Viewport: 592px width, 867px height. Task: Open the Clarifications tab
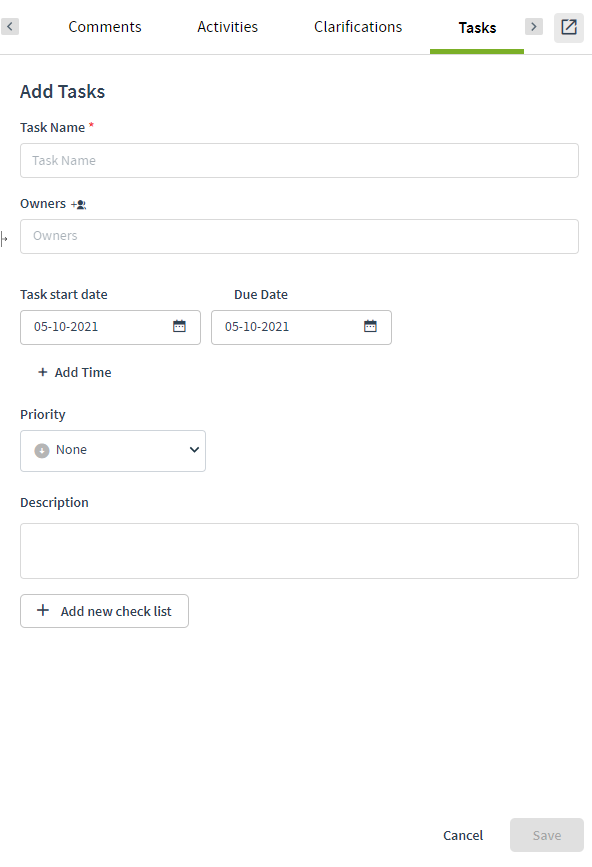pyautogui.click(x=358, y=27)
